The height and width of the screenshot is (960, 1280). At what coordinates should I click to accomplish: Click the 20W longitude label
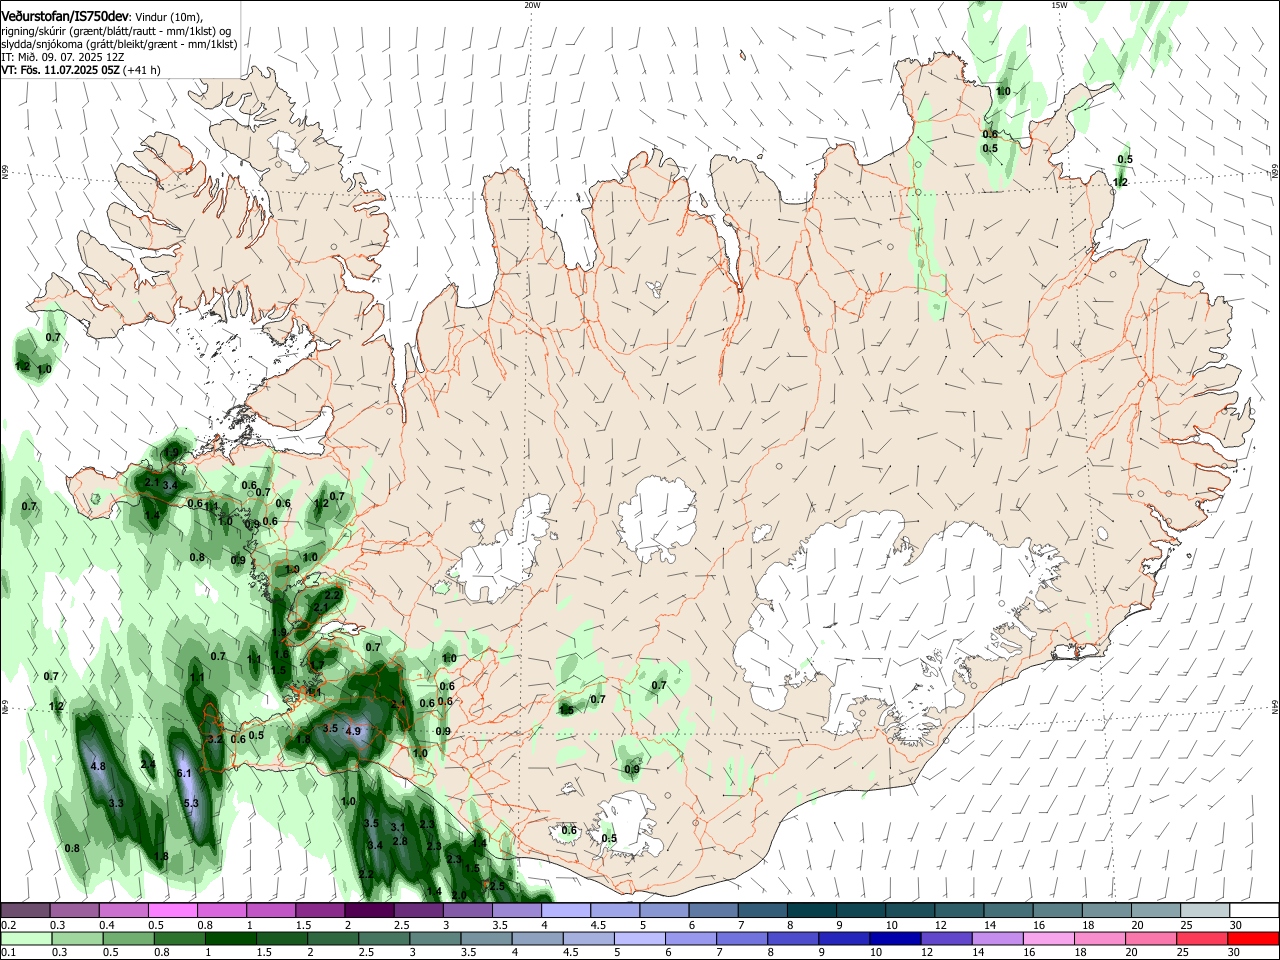(532, 5)
